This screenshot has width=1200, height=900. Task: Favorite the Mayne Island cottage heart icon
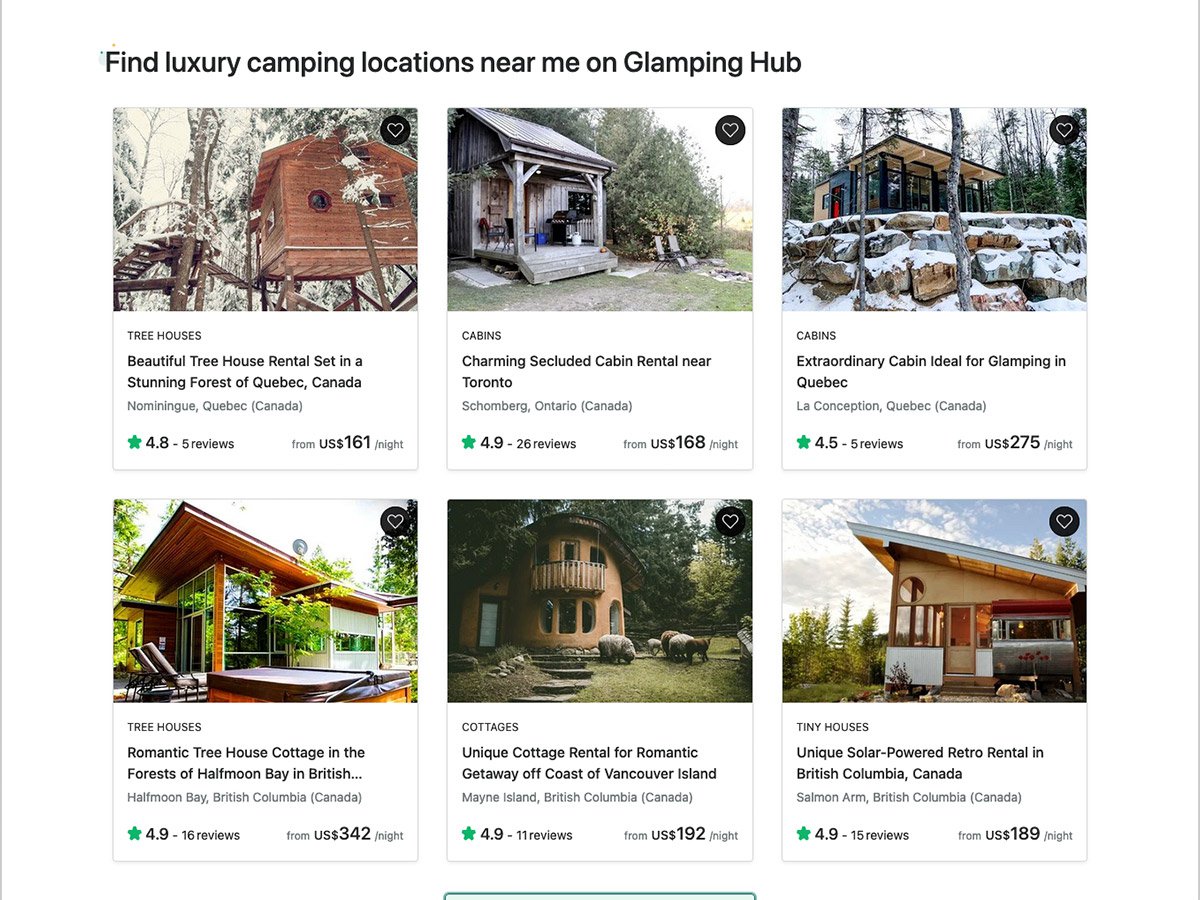pyautogui.click(x=730, y=521)
